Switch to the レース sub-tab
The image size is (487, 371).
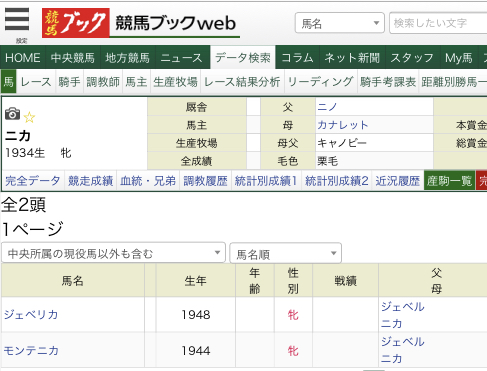[x=36, y=81]
